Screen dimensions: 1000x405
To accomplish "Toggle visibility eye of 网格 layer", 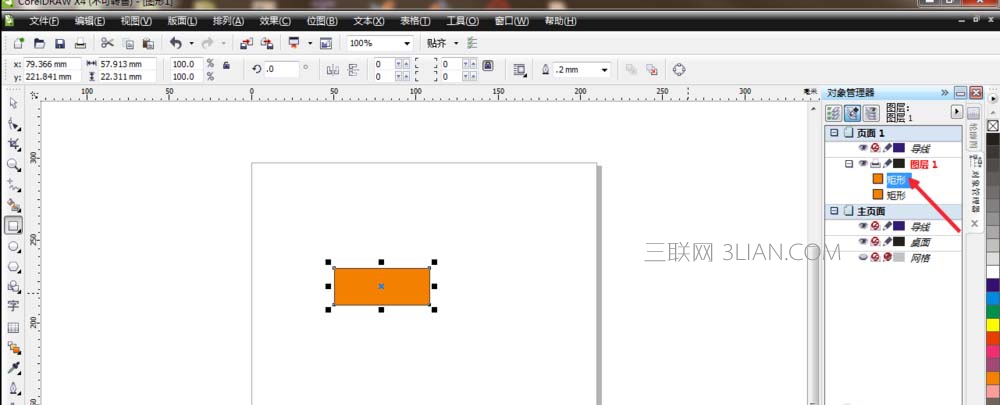I will coord(863,257).
